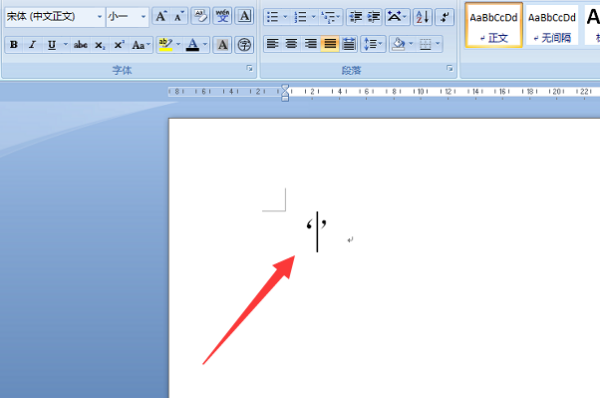Open the 段落 dialog launcher
This screenshot has height=398, width=600.
(x=450, y=69)
